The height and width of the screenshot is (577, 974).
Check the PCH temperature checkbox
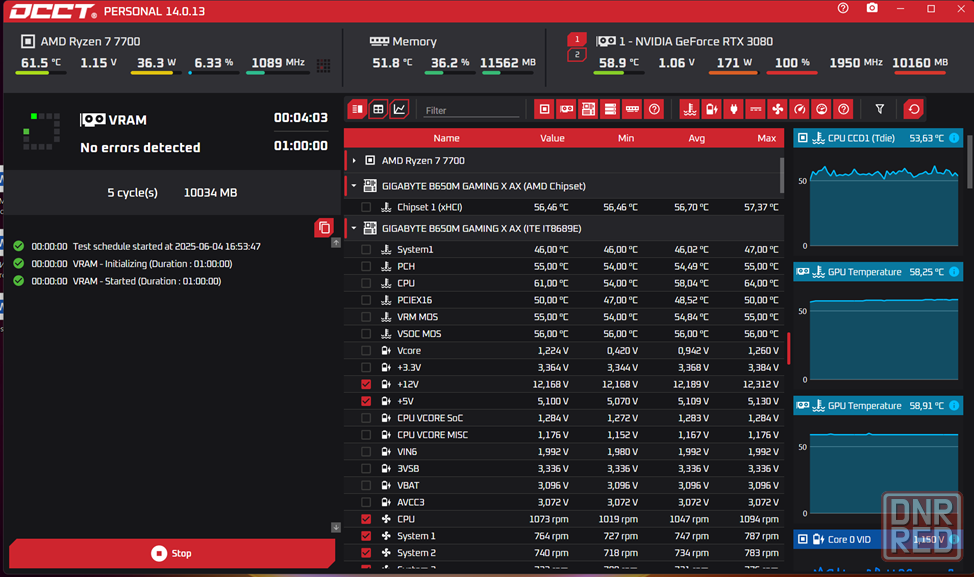click(x=366, y=266)
